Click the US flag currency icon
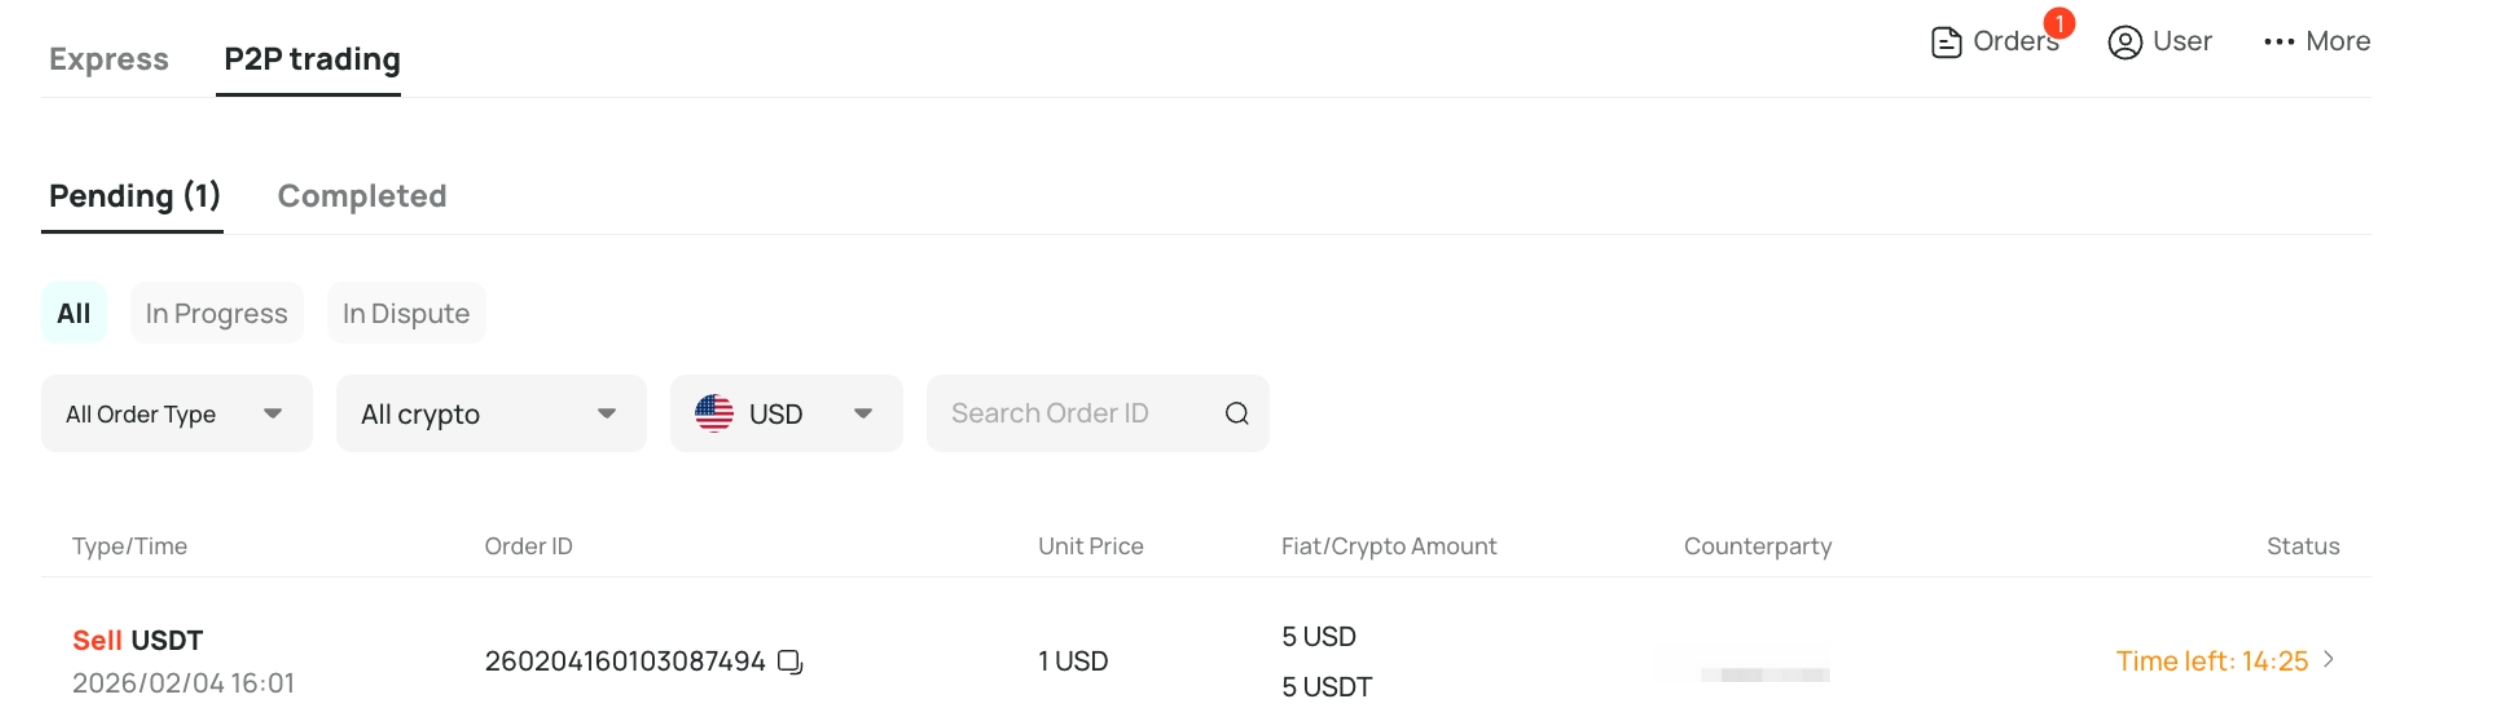Viewport: 2510px width, 722px height. pos(714,414)
